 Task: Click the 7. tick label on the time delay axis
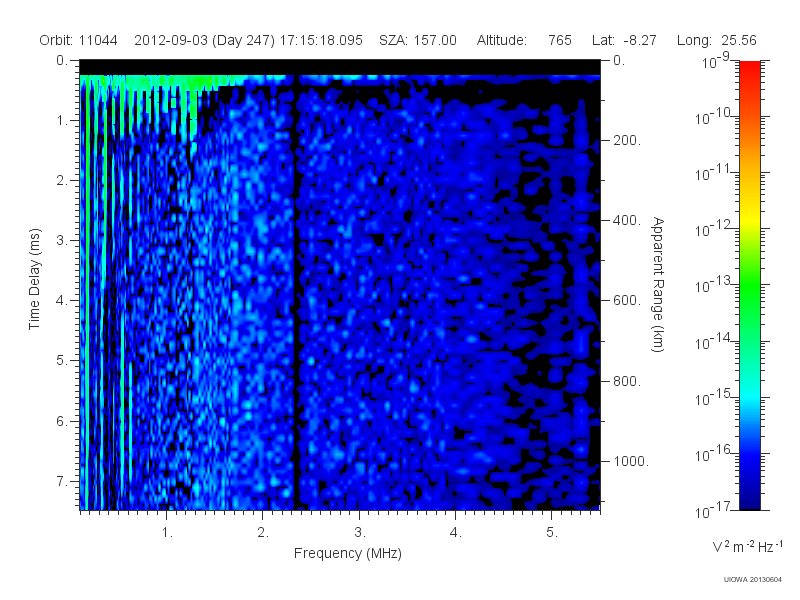(x=61, y=481)
